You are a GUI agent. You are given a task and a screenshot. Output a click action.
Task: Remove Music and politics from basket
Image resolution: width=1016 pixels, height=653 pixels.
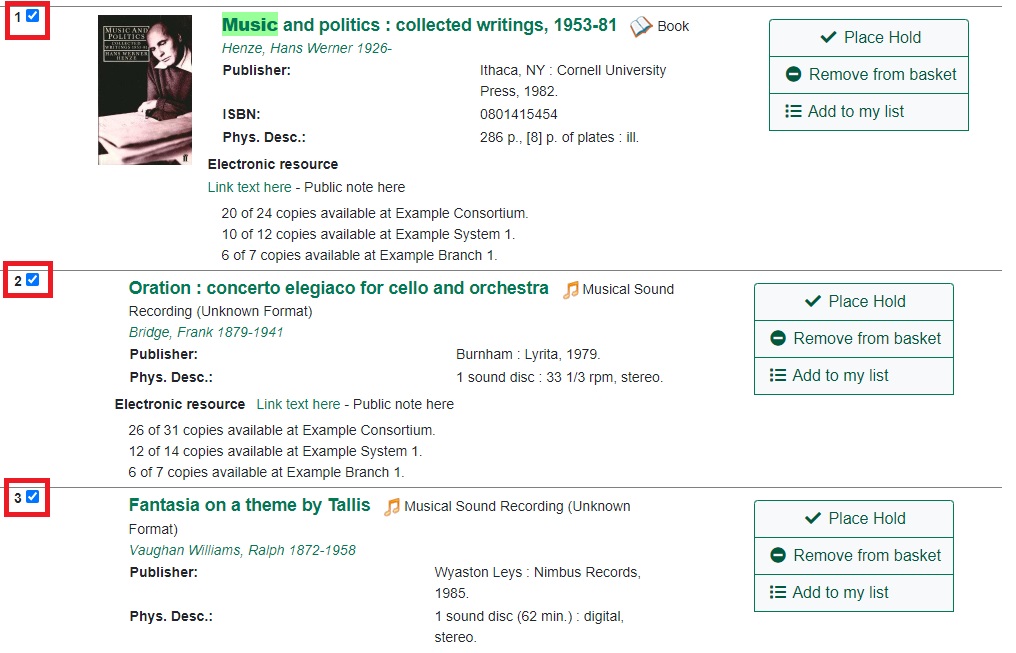point(868,75)
